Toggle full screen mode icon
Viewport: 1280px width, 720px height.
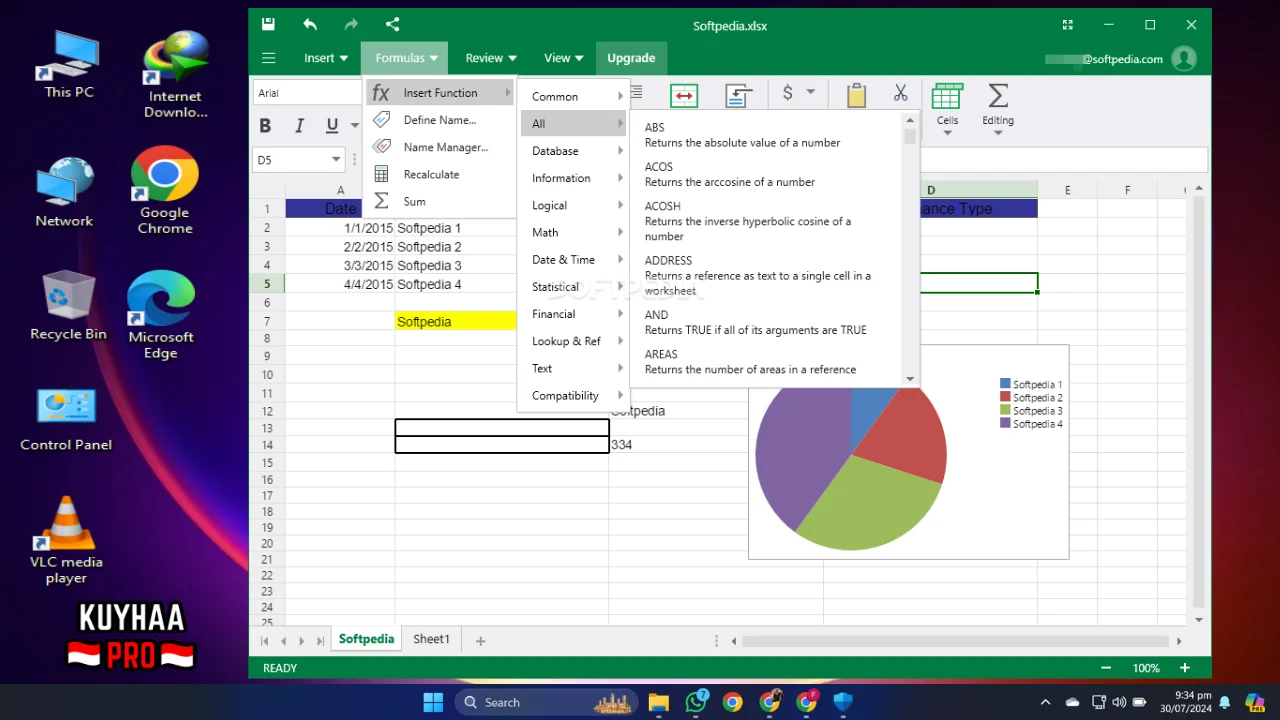(1068, 25)
